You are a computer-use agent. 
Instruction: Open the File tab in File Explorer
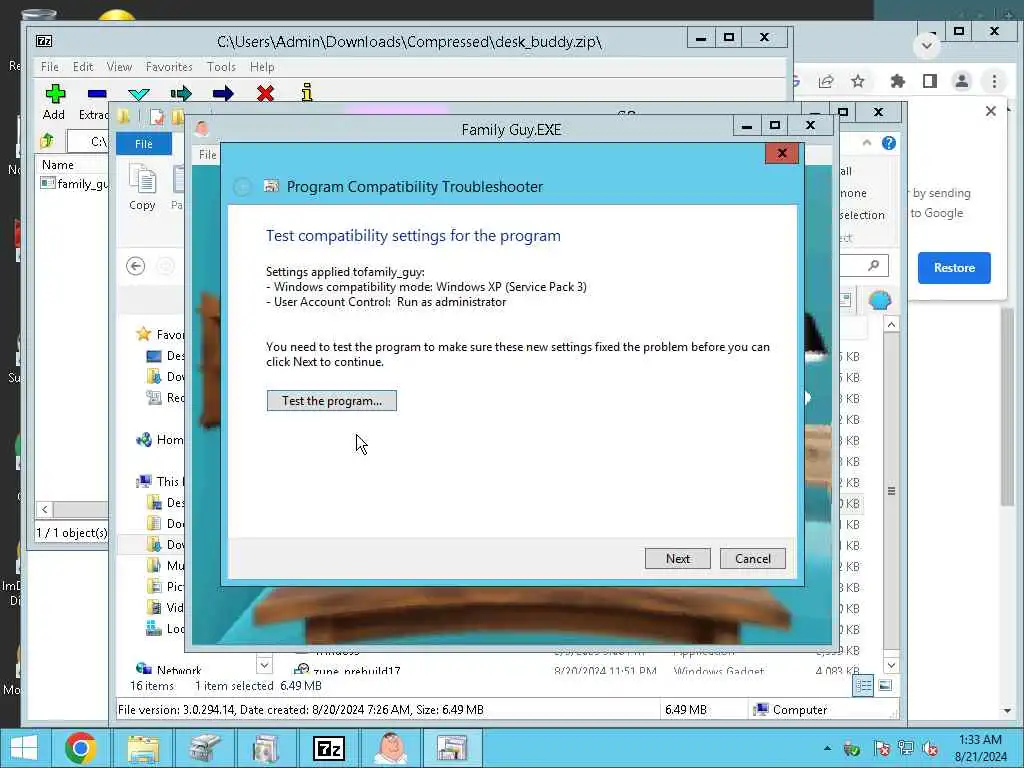click(144, 144)
